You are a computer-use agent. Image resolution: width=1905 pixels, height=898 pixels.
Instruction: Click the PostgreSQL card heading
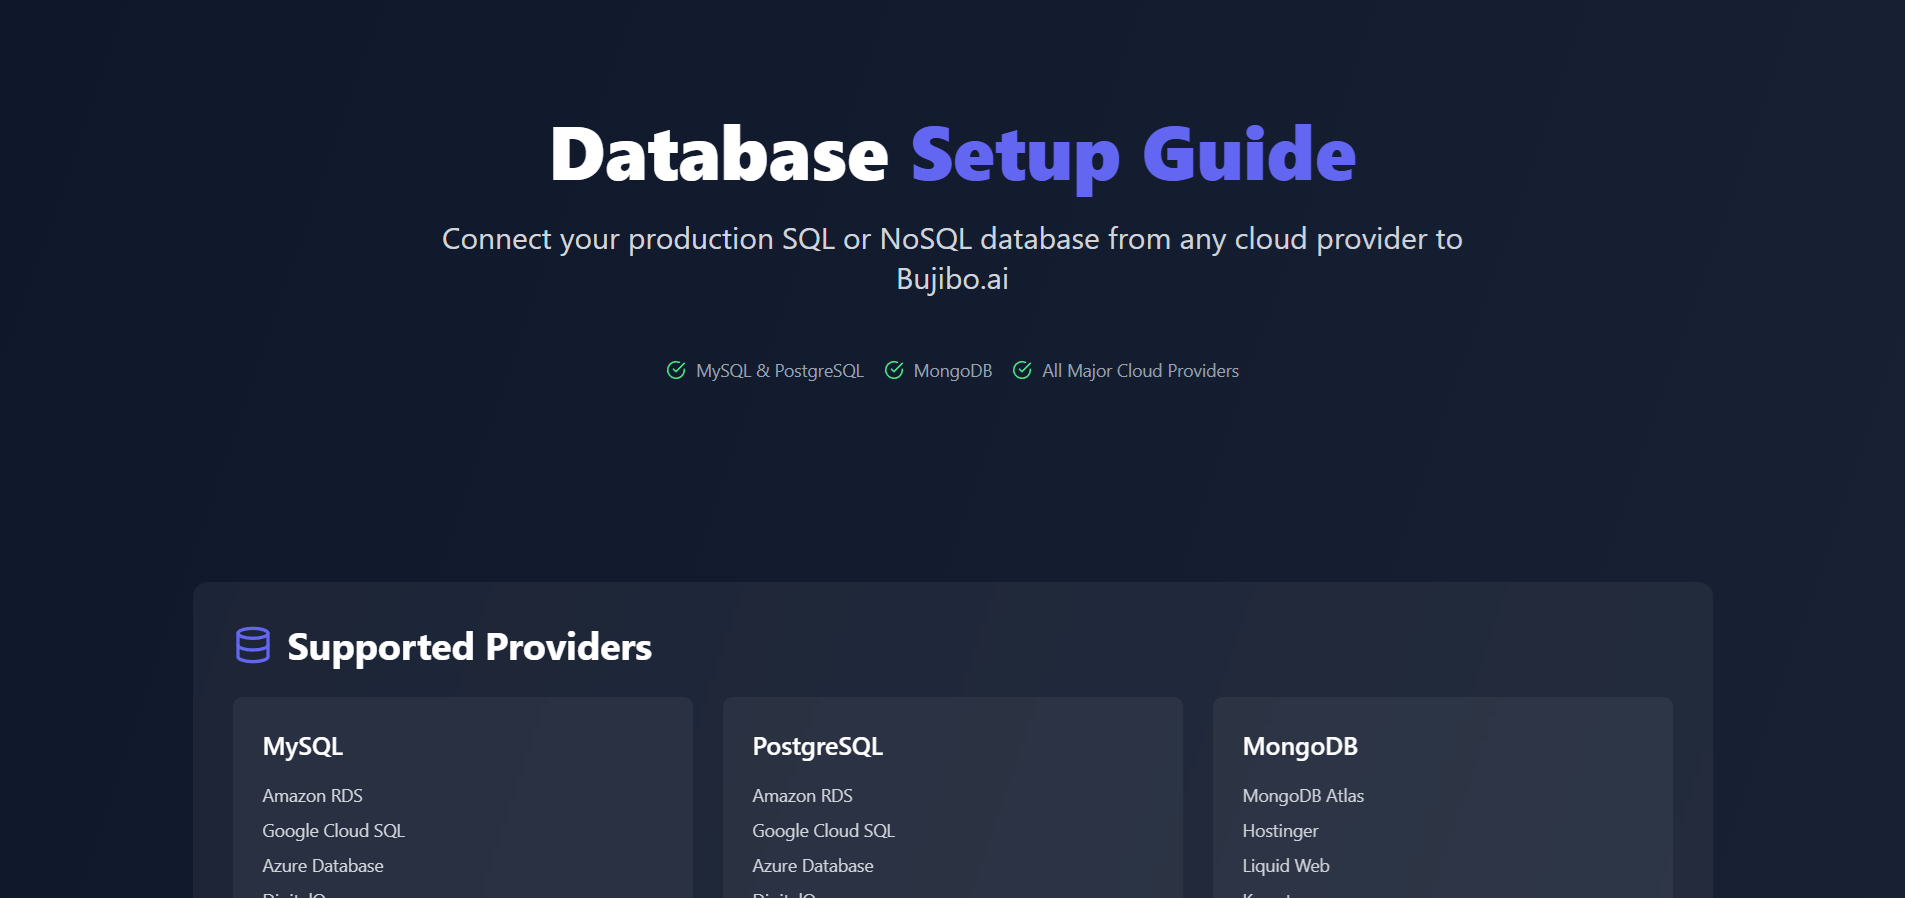coord(818,747)
